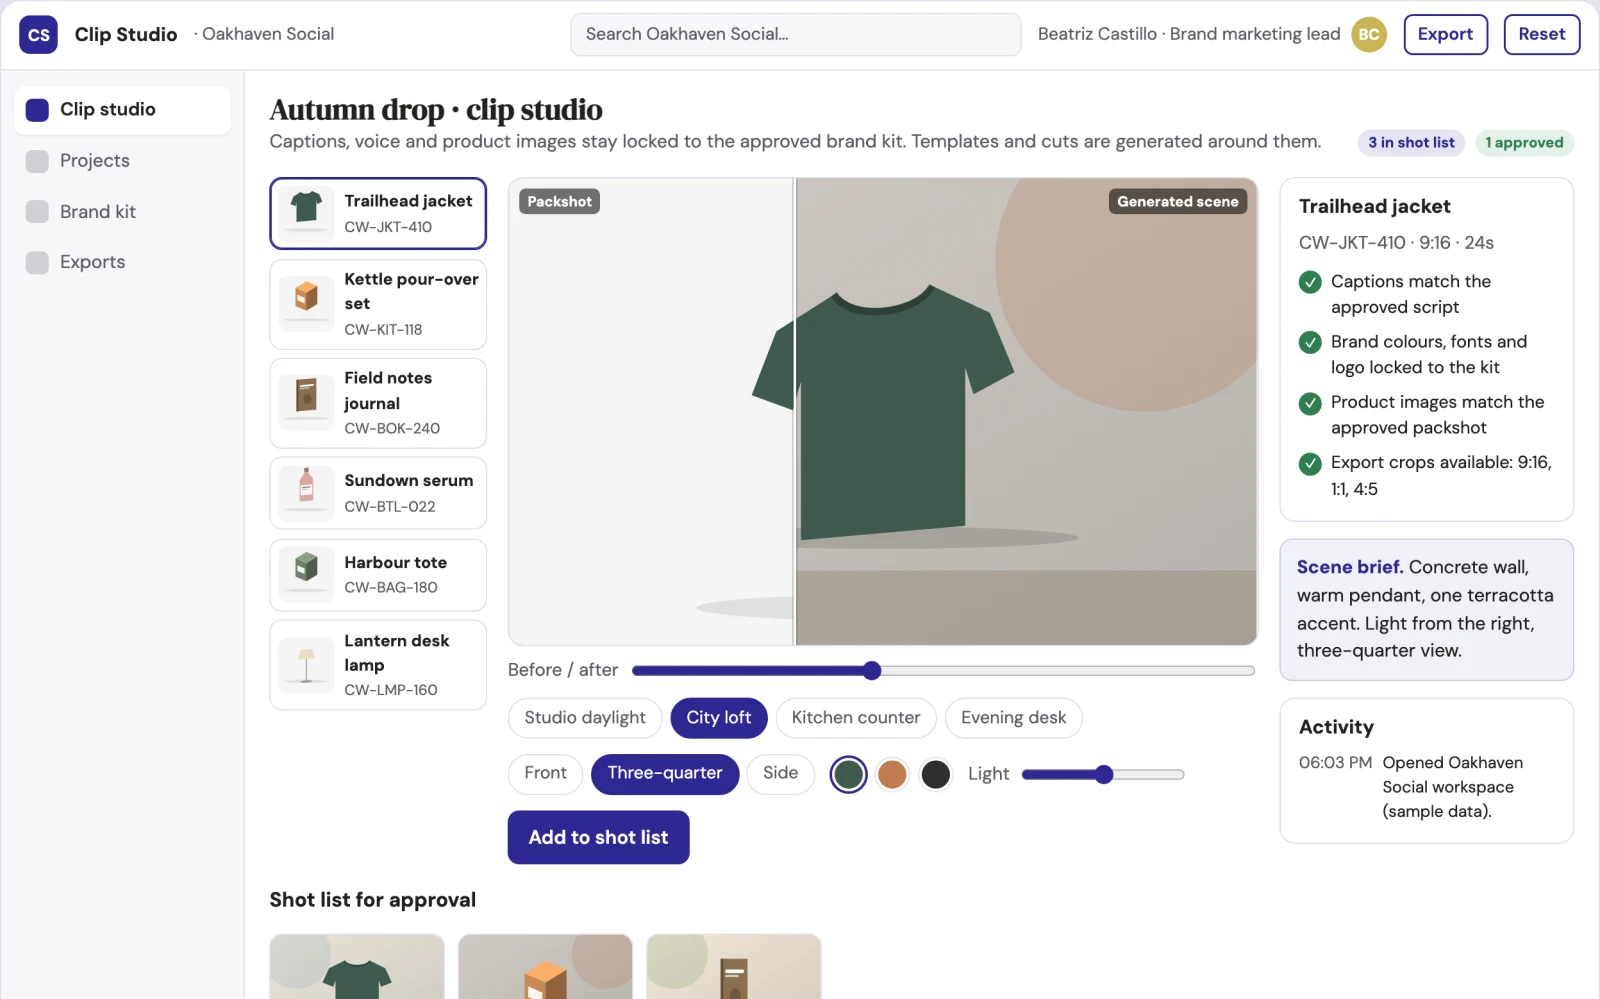Click the CS app logo icon

coord(38,34)
